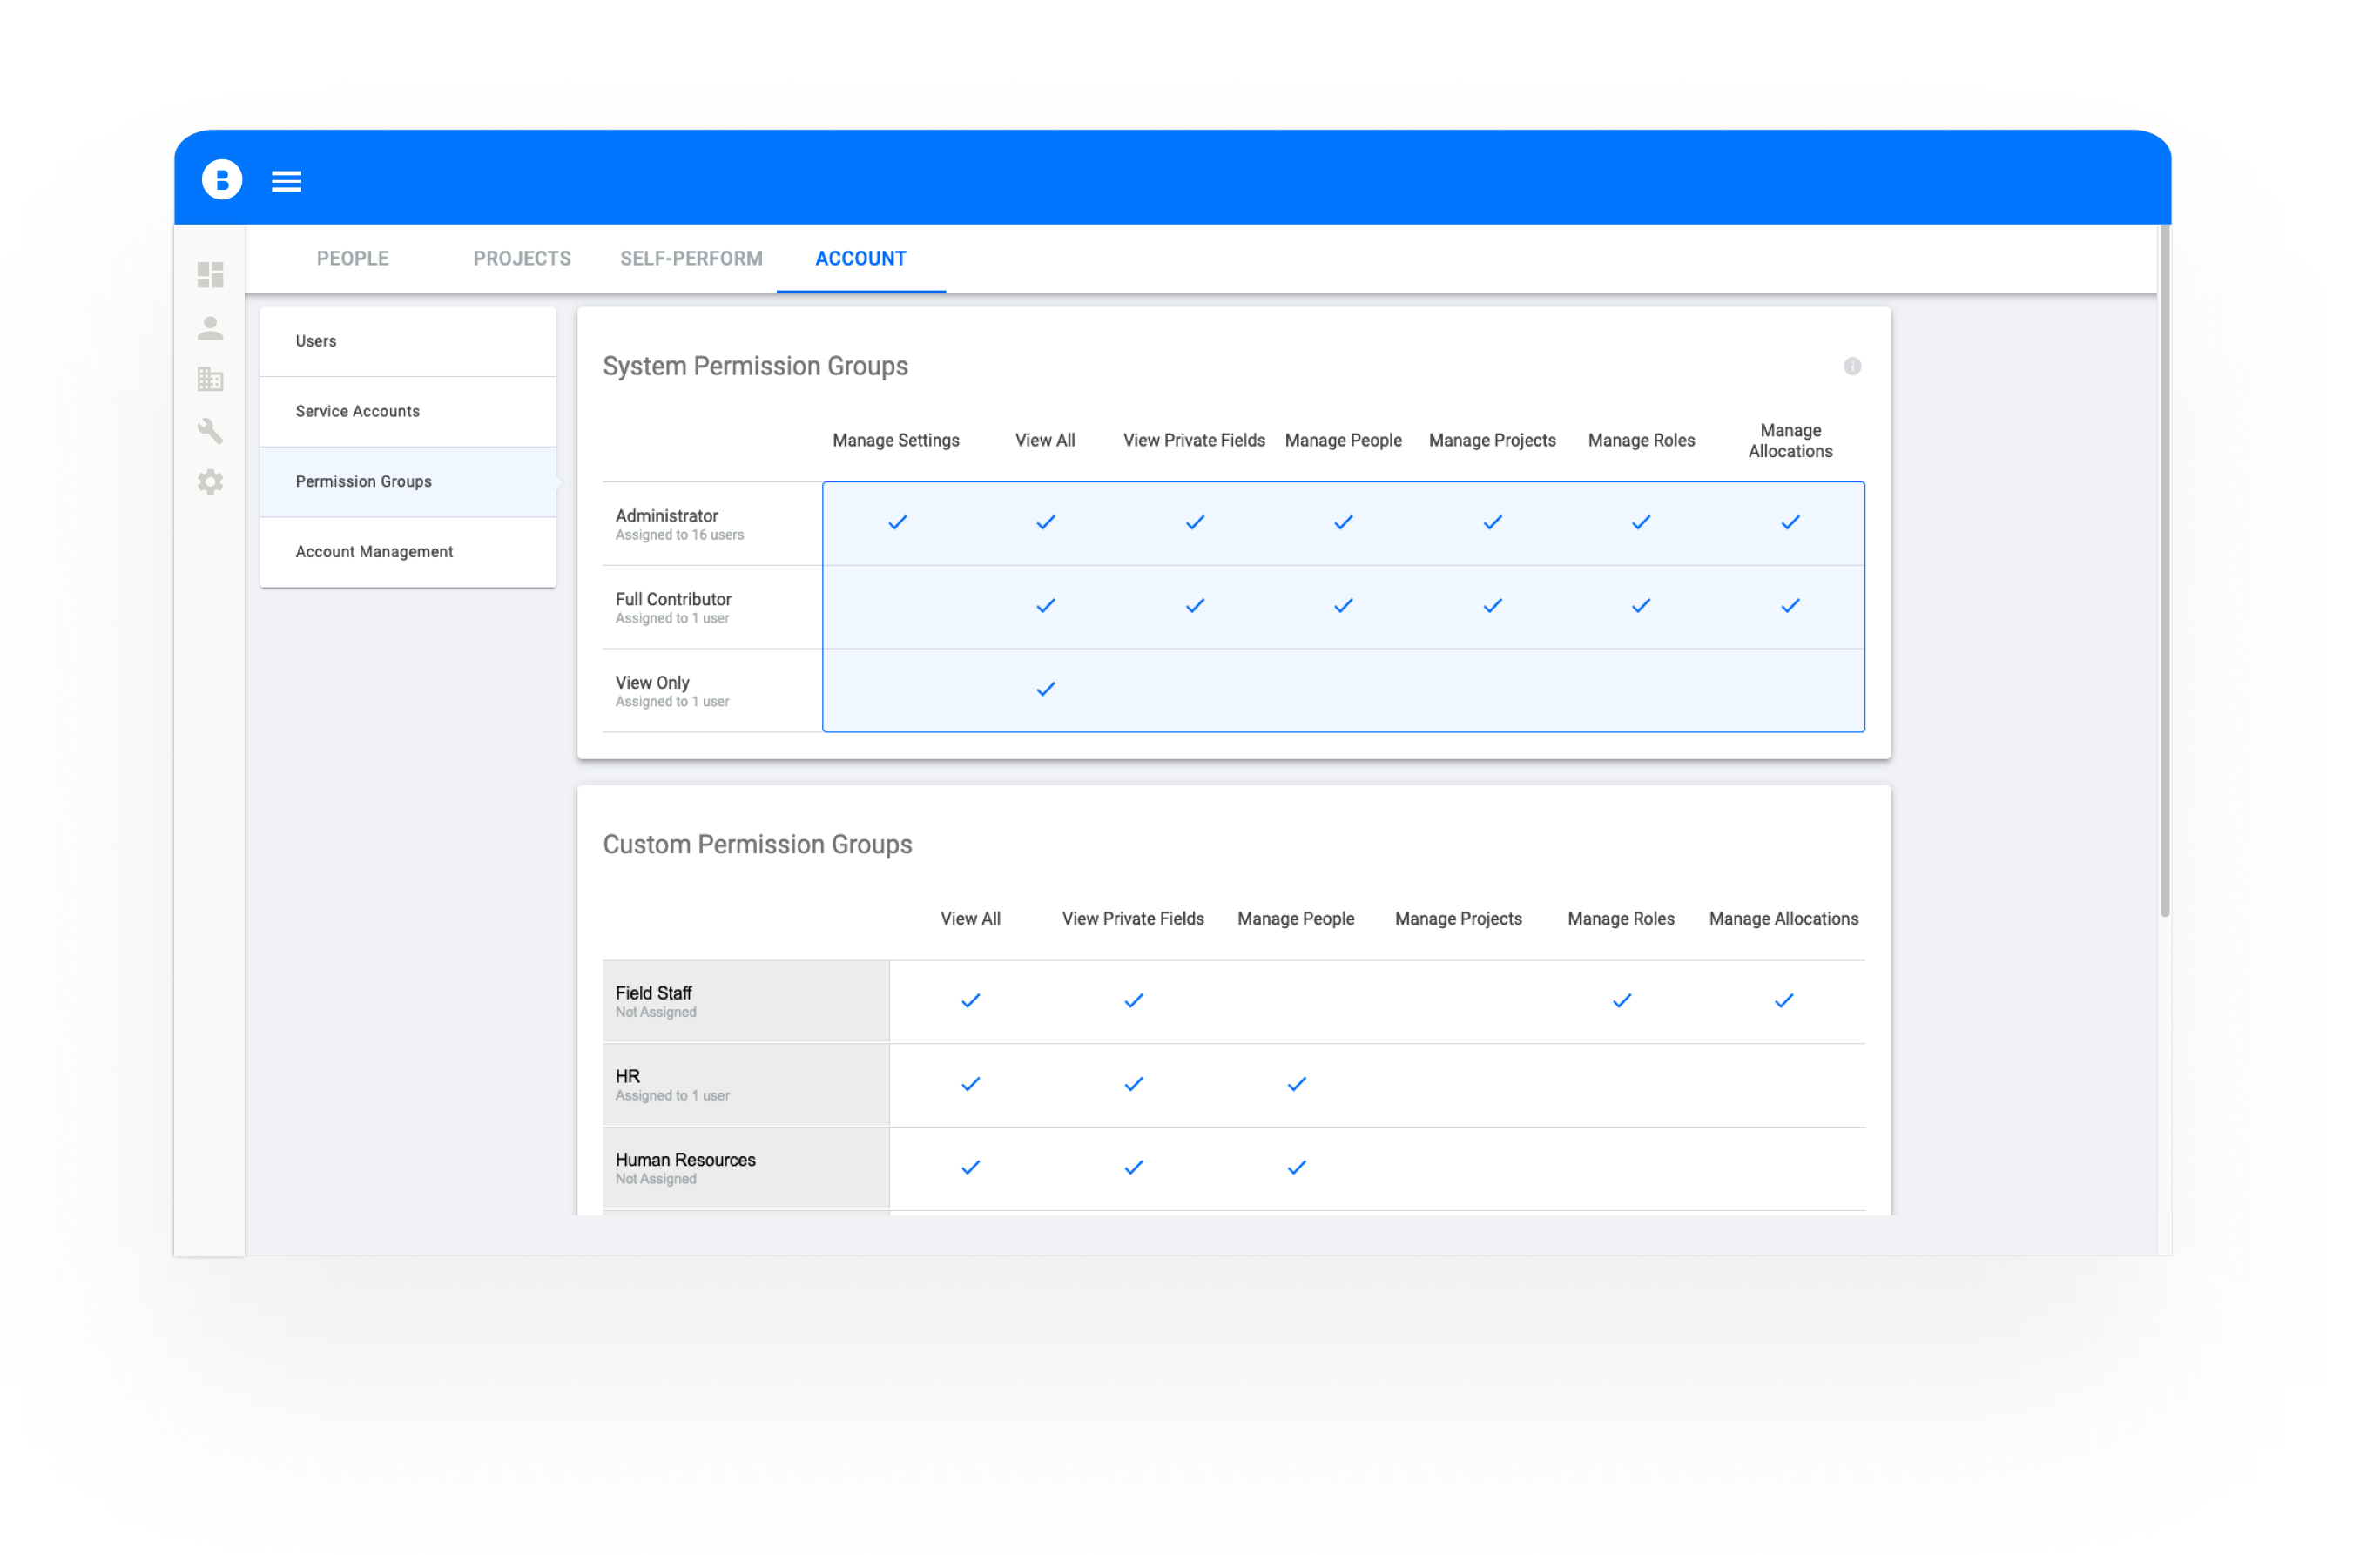This screenshot has width=2380, height=1555.
Task: Click the person icon in left sidebar
Action: coord(210,328)
